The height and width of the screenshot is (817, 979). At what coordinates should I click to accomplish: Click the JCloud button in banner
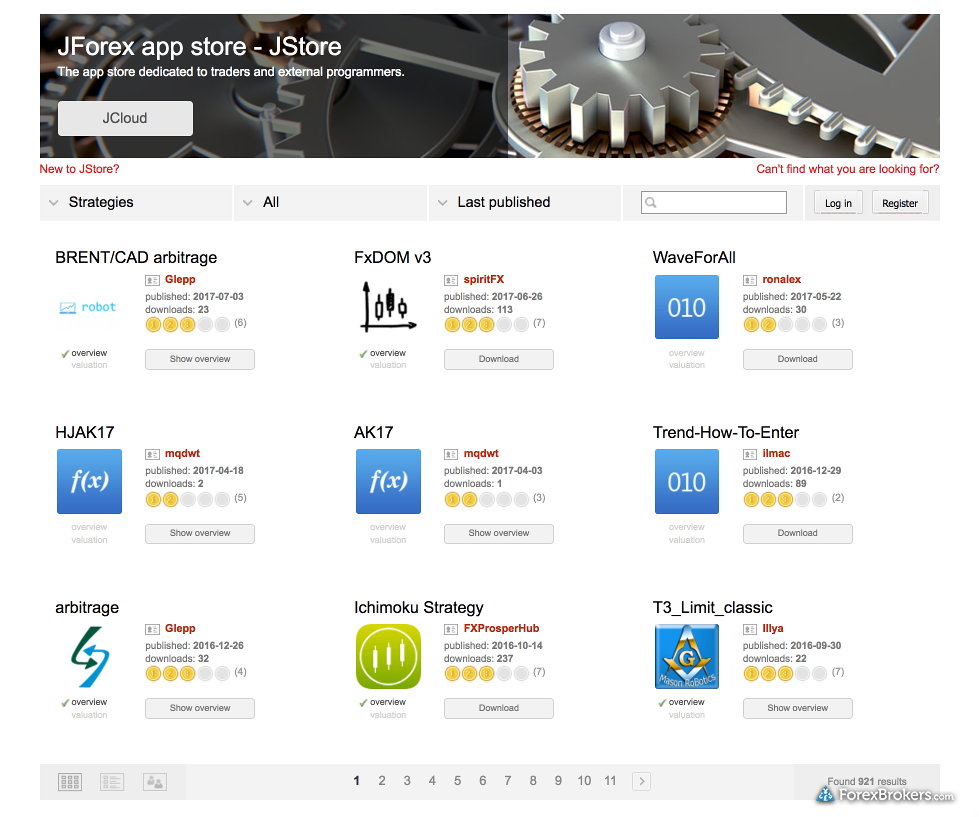(125, 118)
